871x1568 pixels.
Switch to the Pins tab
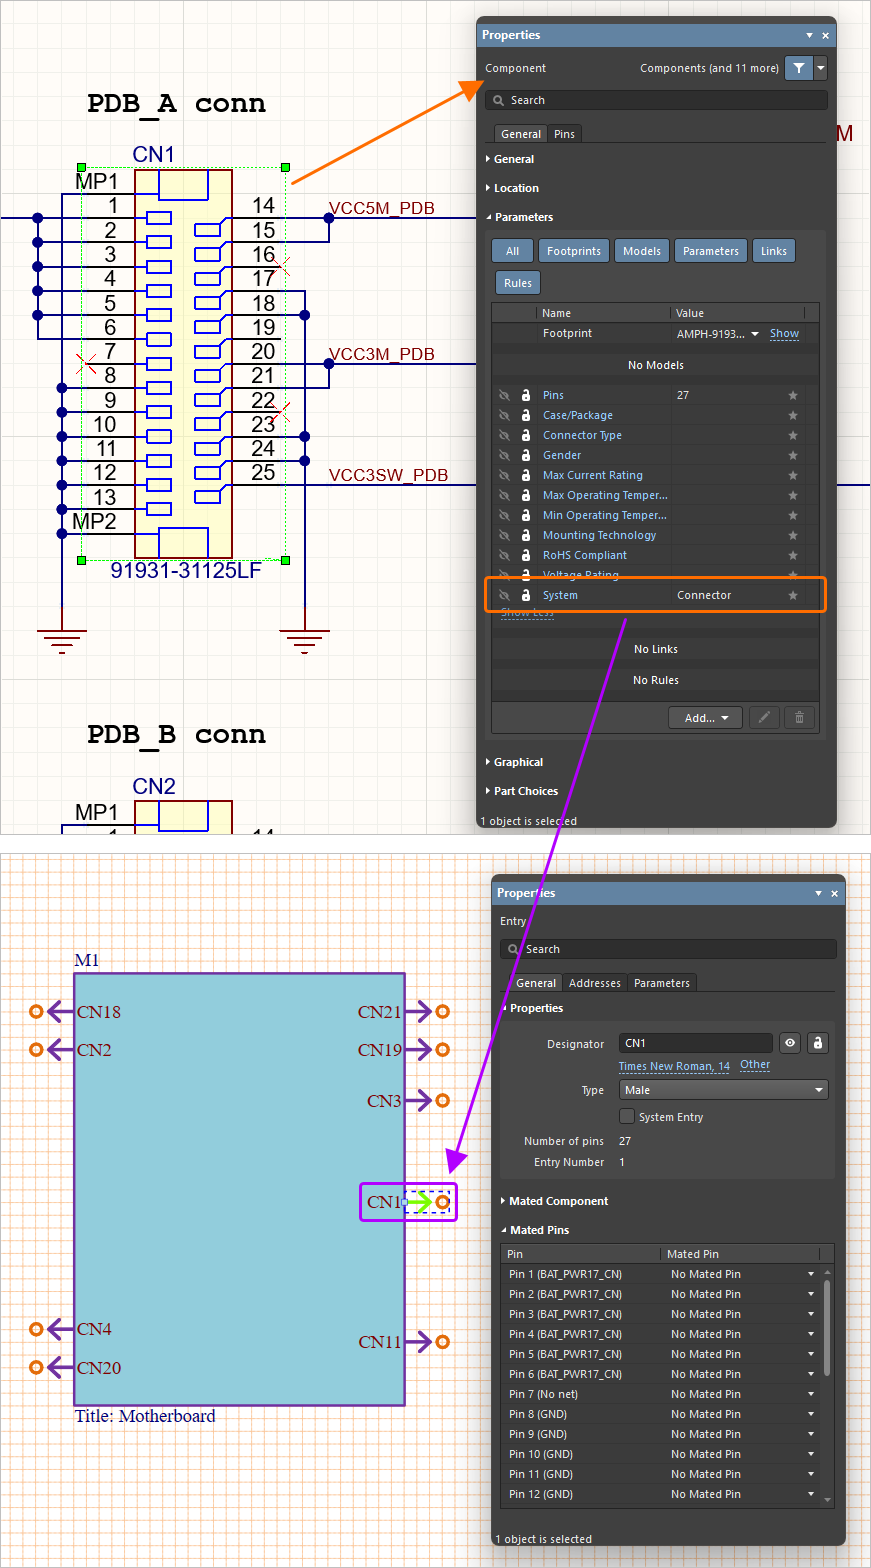tap(564, 134)
